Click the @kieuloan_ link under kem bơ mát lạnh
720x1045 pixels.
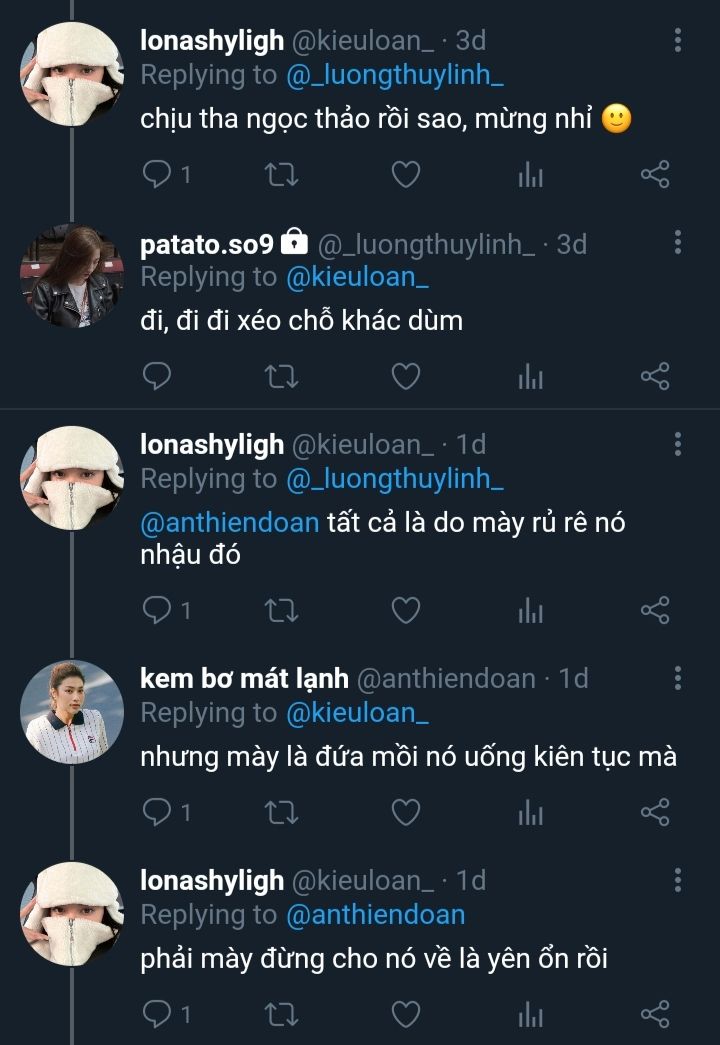(x=357, y=713)
